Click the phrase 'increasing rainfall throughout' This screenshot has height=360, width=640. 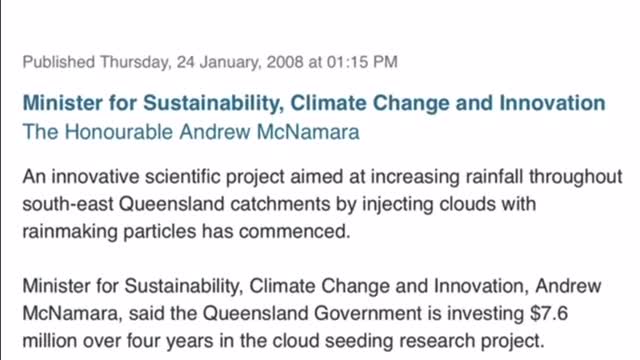[x=496, y=177]
